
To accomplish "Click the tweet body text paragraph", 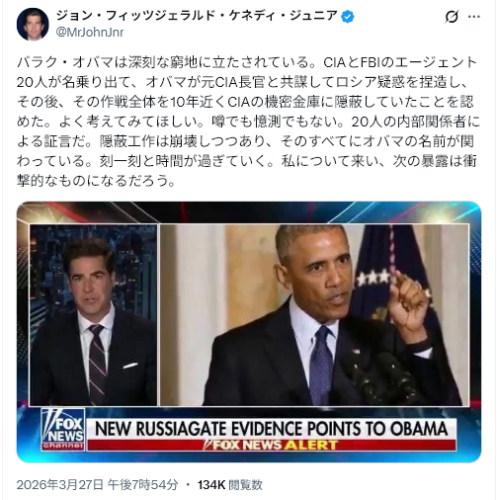I will click(x=248, y=121).
